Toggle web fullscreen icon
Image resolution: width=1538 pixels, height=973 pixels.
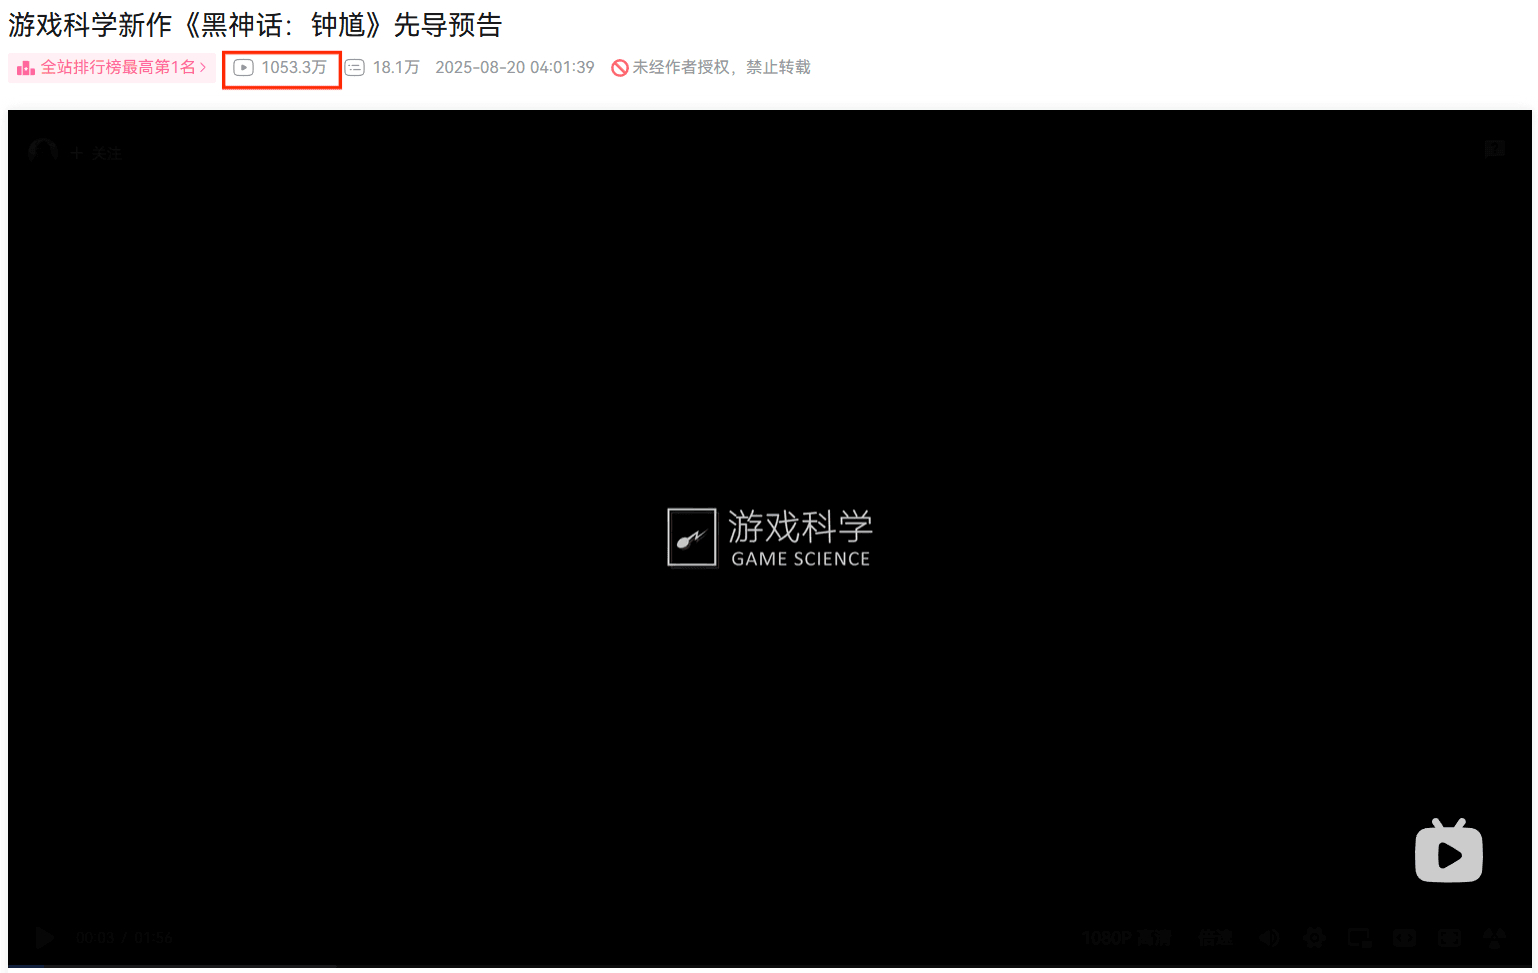click(1449, 938)
